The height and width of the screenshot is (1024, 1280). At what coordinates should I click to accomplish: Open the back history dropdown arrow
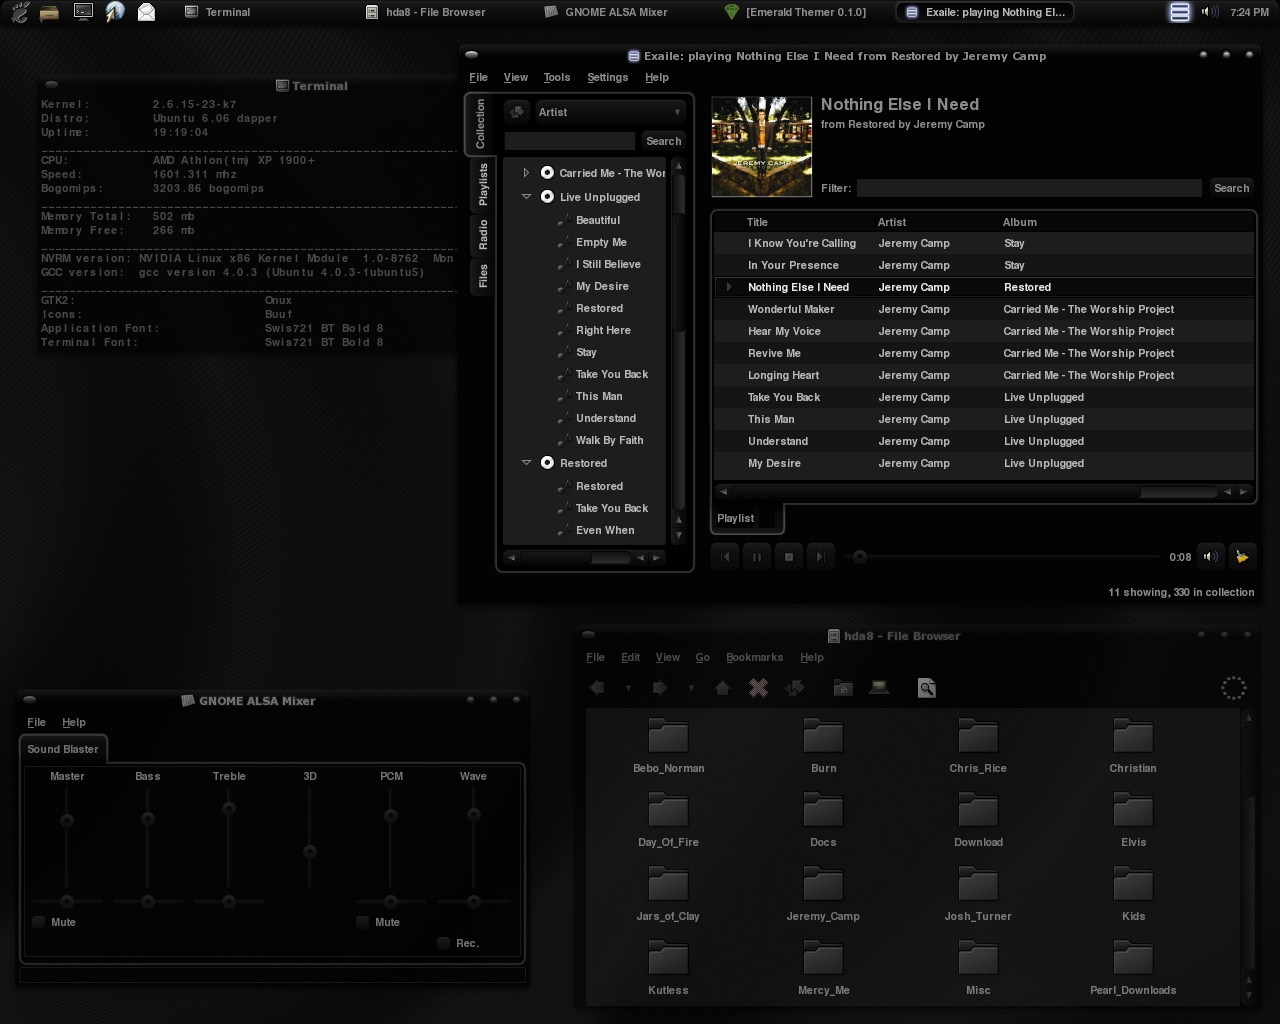[628, 688]
